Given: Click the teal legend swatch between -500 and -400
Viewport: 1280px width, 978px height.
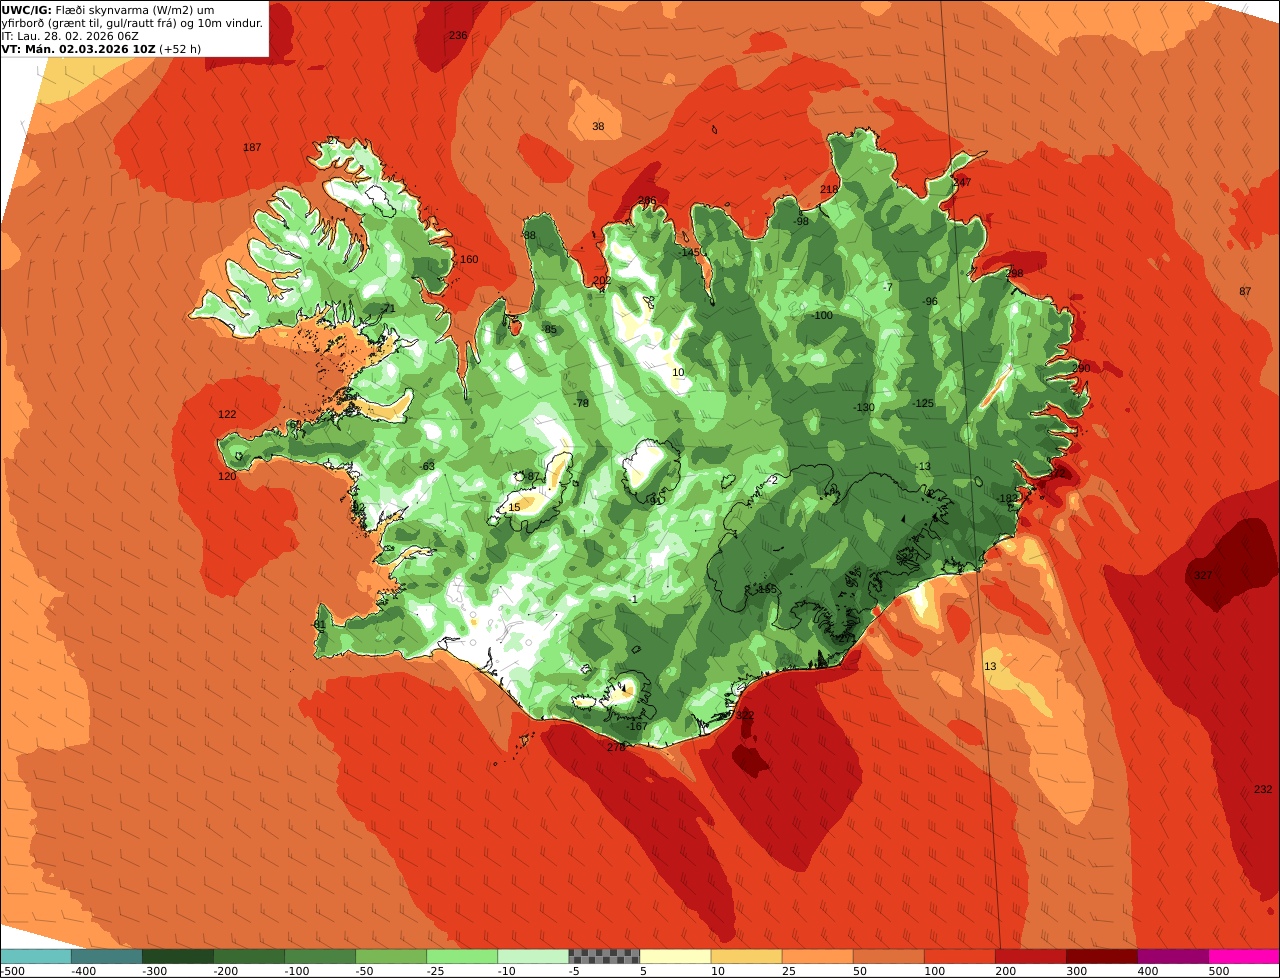Looking at the screenshot, I should point(36,957).
